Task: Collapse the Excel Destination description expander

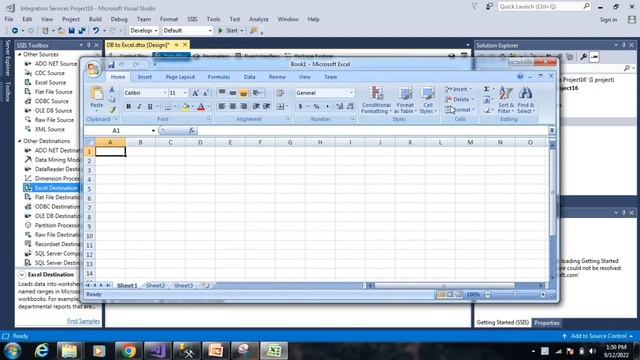Action: coord(22,275)
